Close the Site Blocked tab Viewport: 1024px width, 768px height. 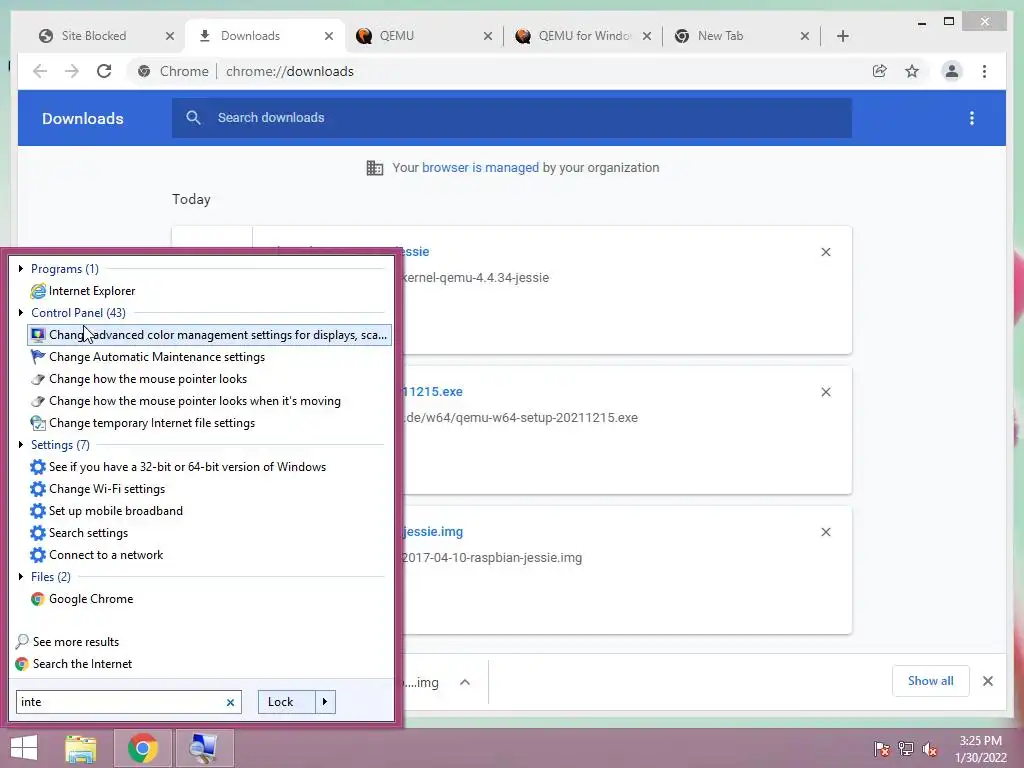click(170, 37)
